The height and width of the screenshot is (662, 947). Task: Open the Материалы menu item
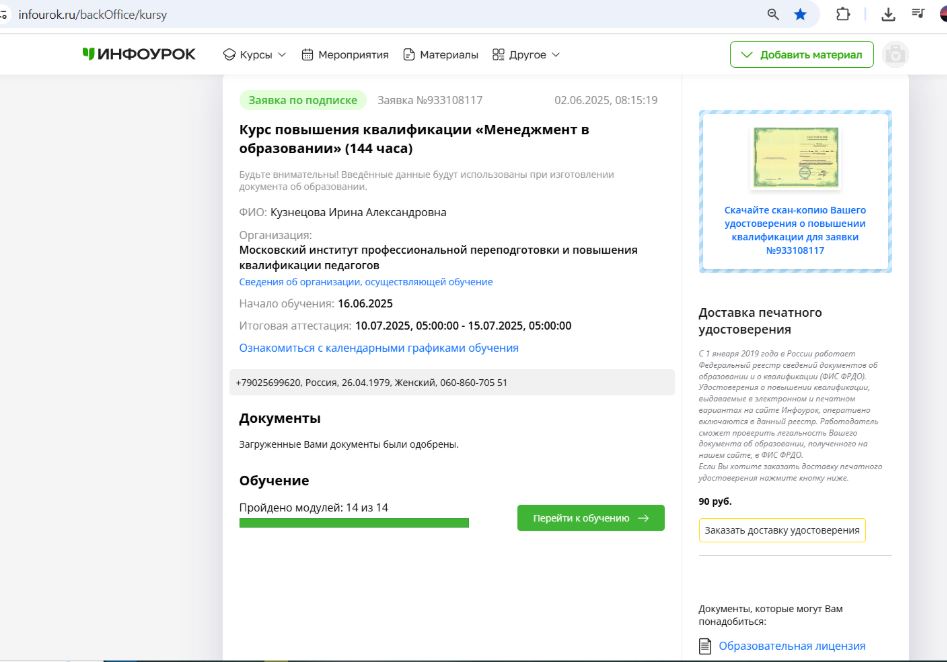click(x=440, y=55)
